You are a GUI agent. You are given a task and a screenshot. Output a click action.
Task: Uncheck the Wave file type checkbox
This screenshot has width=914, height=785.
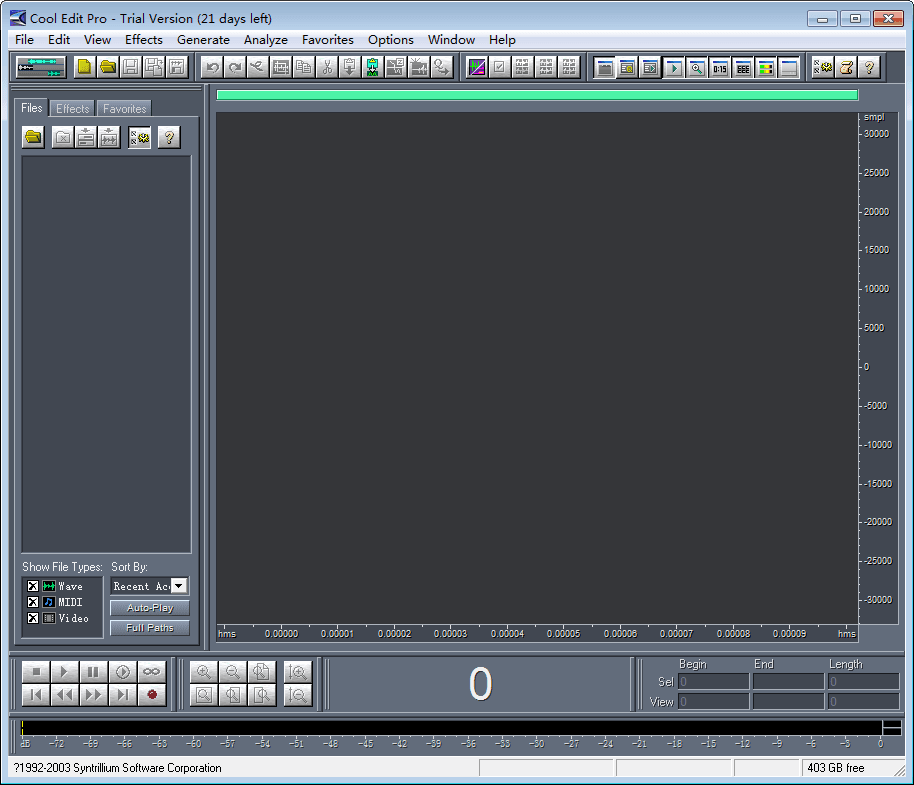tap(33, 586)
